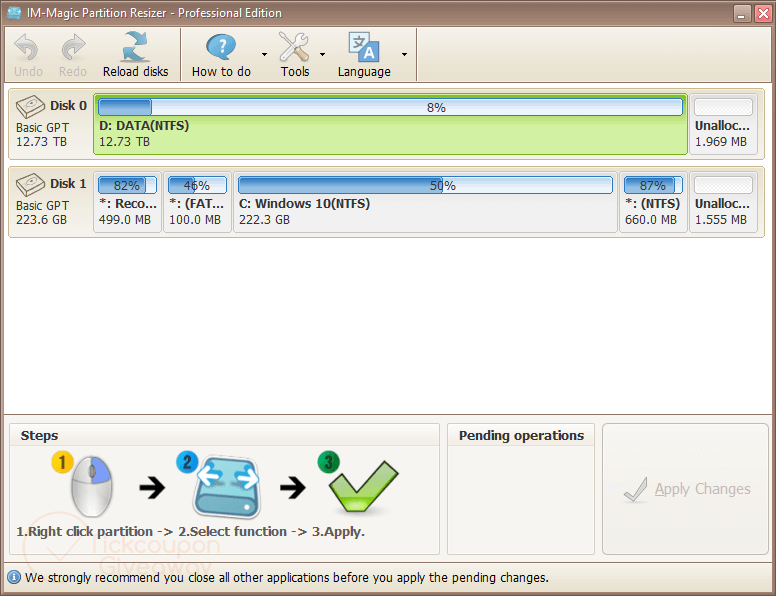Click the info icon in status bar
The width and height of the screenshot is (776, 596).
(14, 577)
